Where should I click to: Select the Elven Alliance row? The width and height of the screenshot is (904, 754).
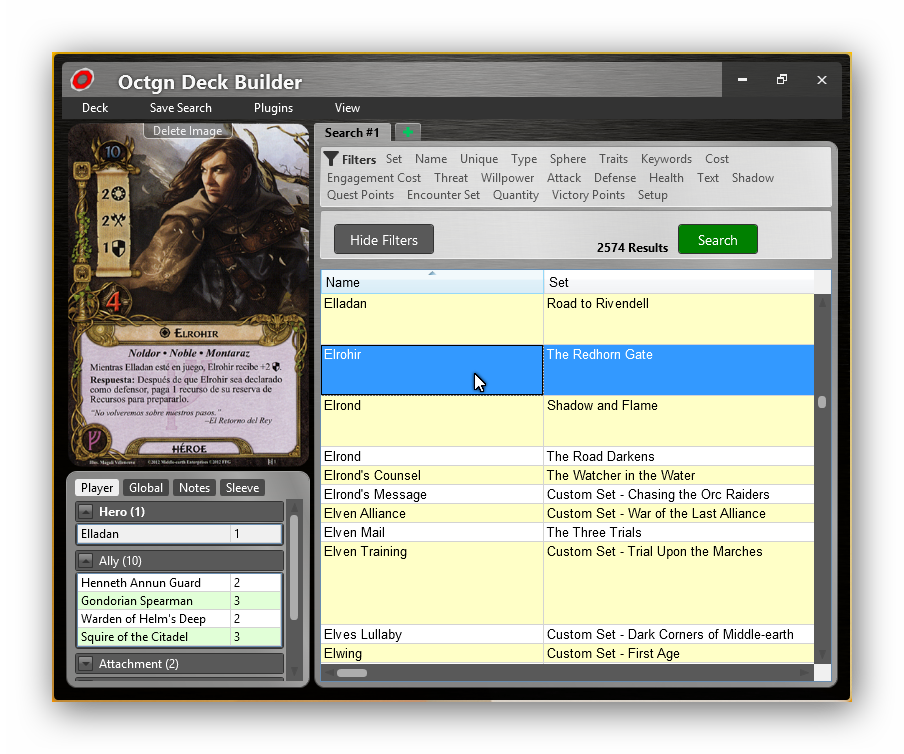point(567,514)
